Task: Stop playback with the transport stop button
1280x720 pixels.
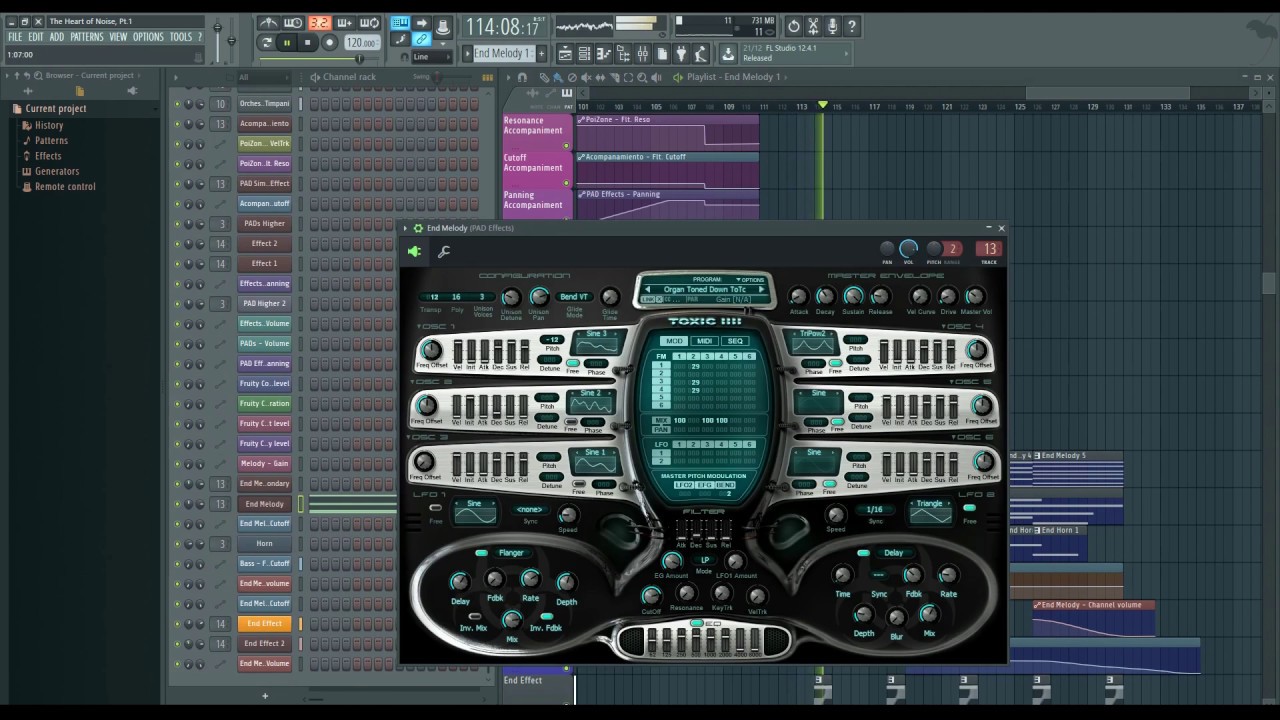Action: tap(308, 42)
